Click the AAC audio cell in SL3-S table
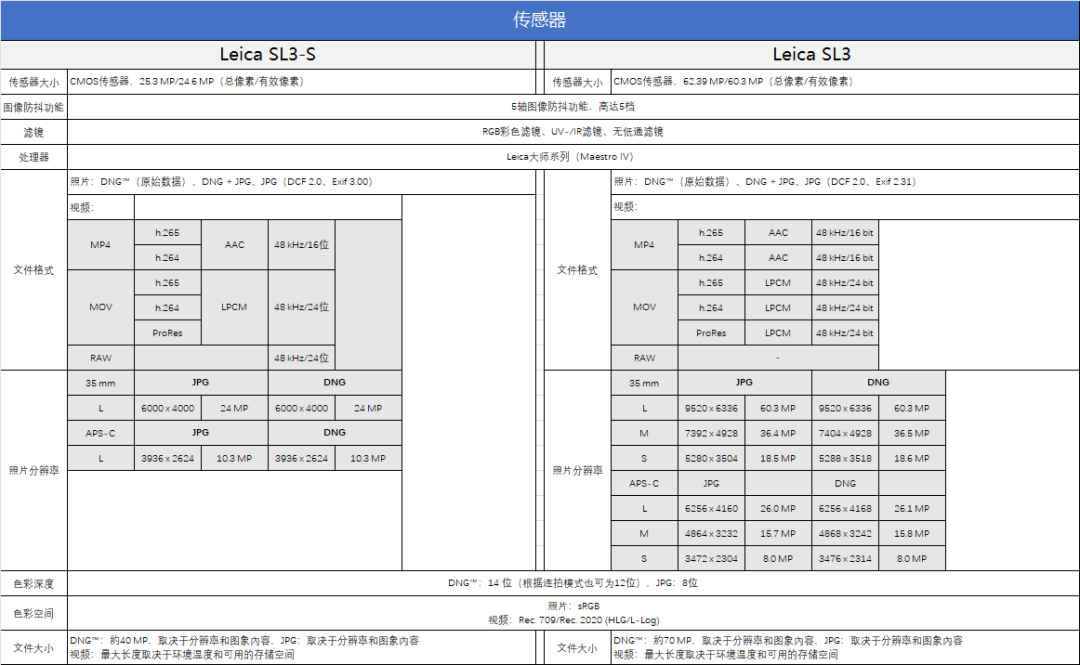The height and width of the screenshot is (665, 1080). [234, 245]
